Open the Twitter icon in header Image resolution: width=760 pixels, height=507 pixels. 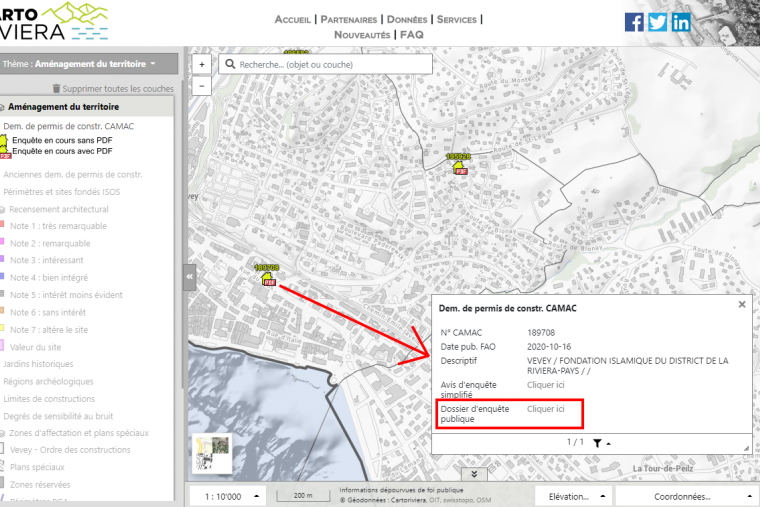657,22
